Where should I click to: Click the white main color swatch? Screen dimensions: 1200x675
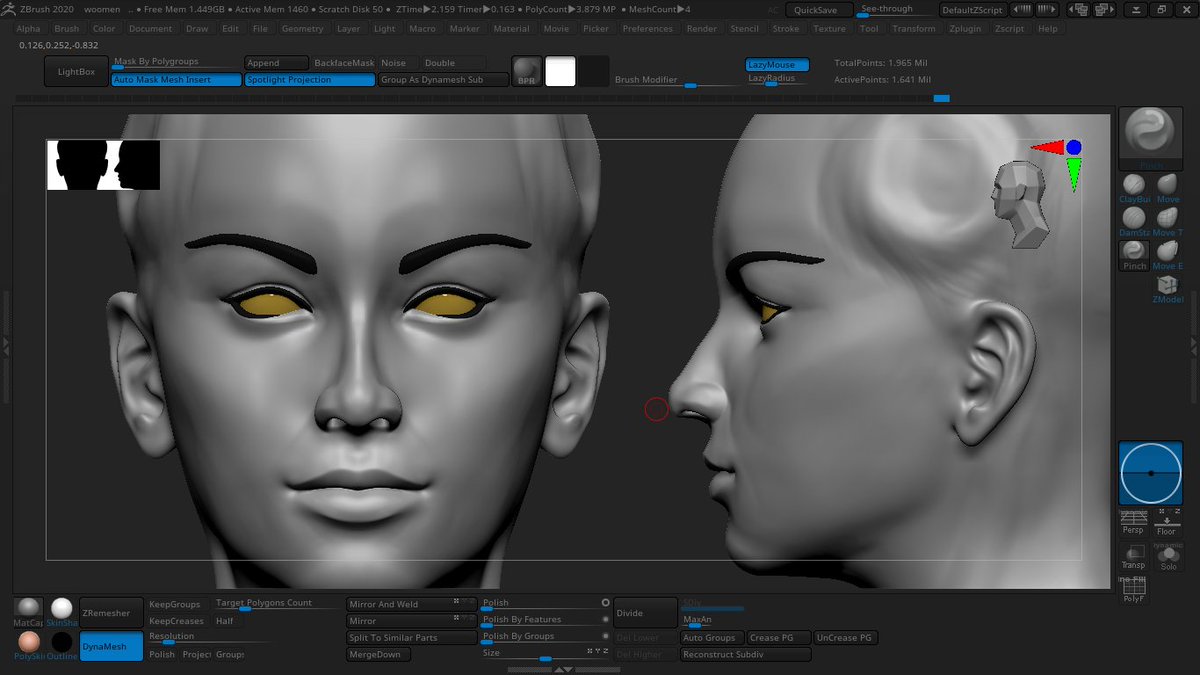tap(560, 71)
